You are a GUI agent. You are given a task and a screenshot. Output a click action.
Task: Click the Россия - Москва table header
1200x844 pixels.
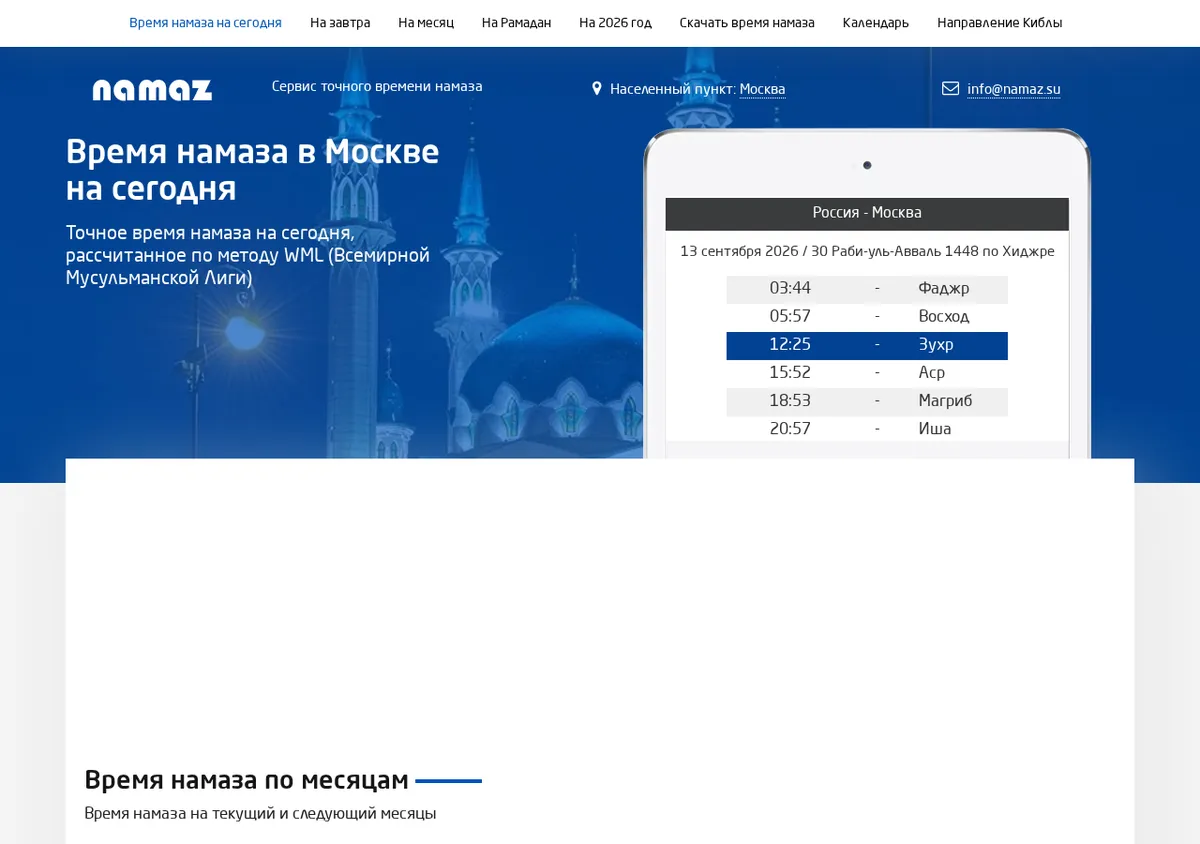(867, 213)
